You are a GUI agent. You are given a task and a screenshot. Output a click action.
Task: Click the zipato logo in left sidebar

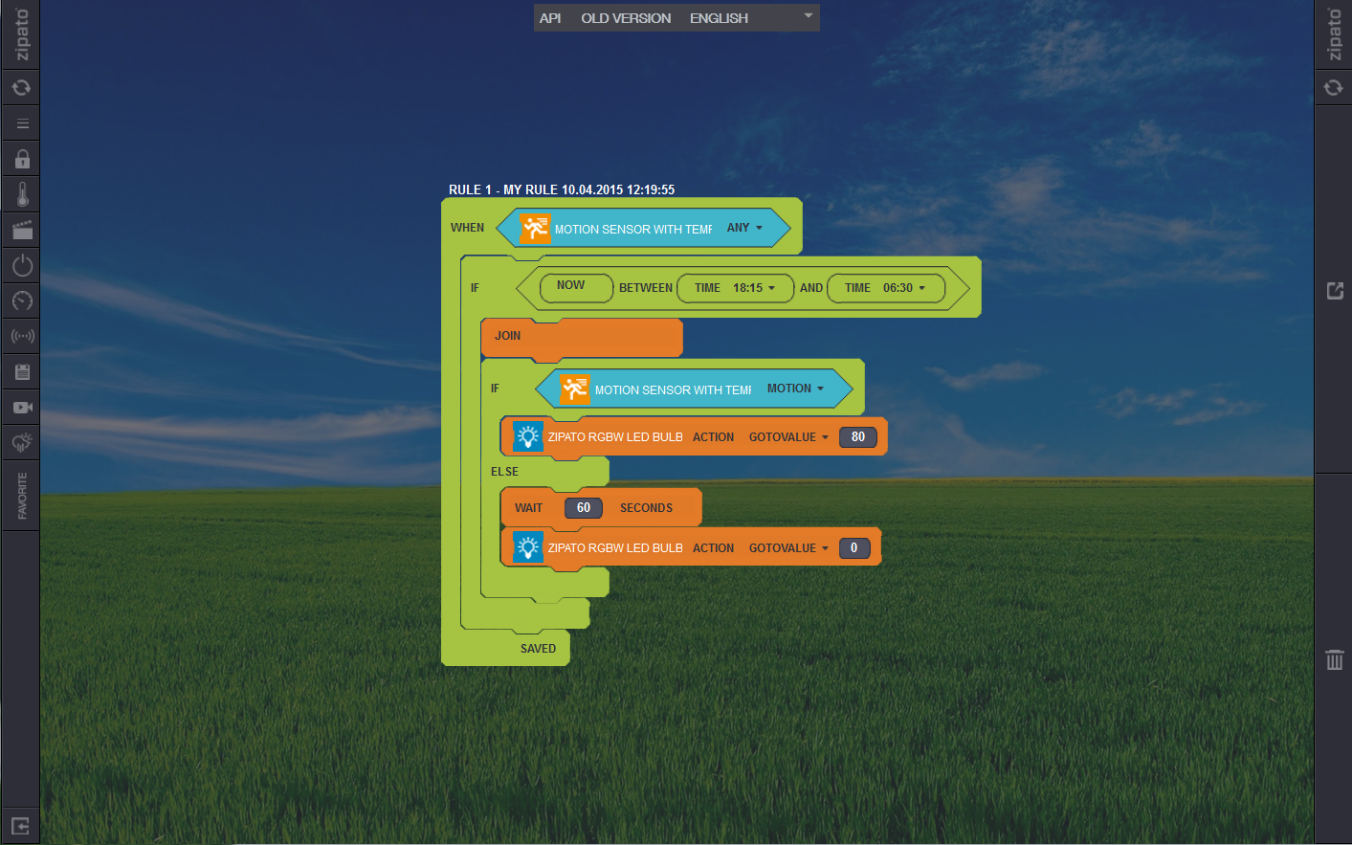point(22,34)
